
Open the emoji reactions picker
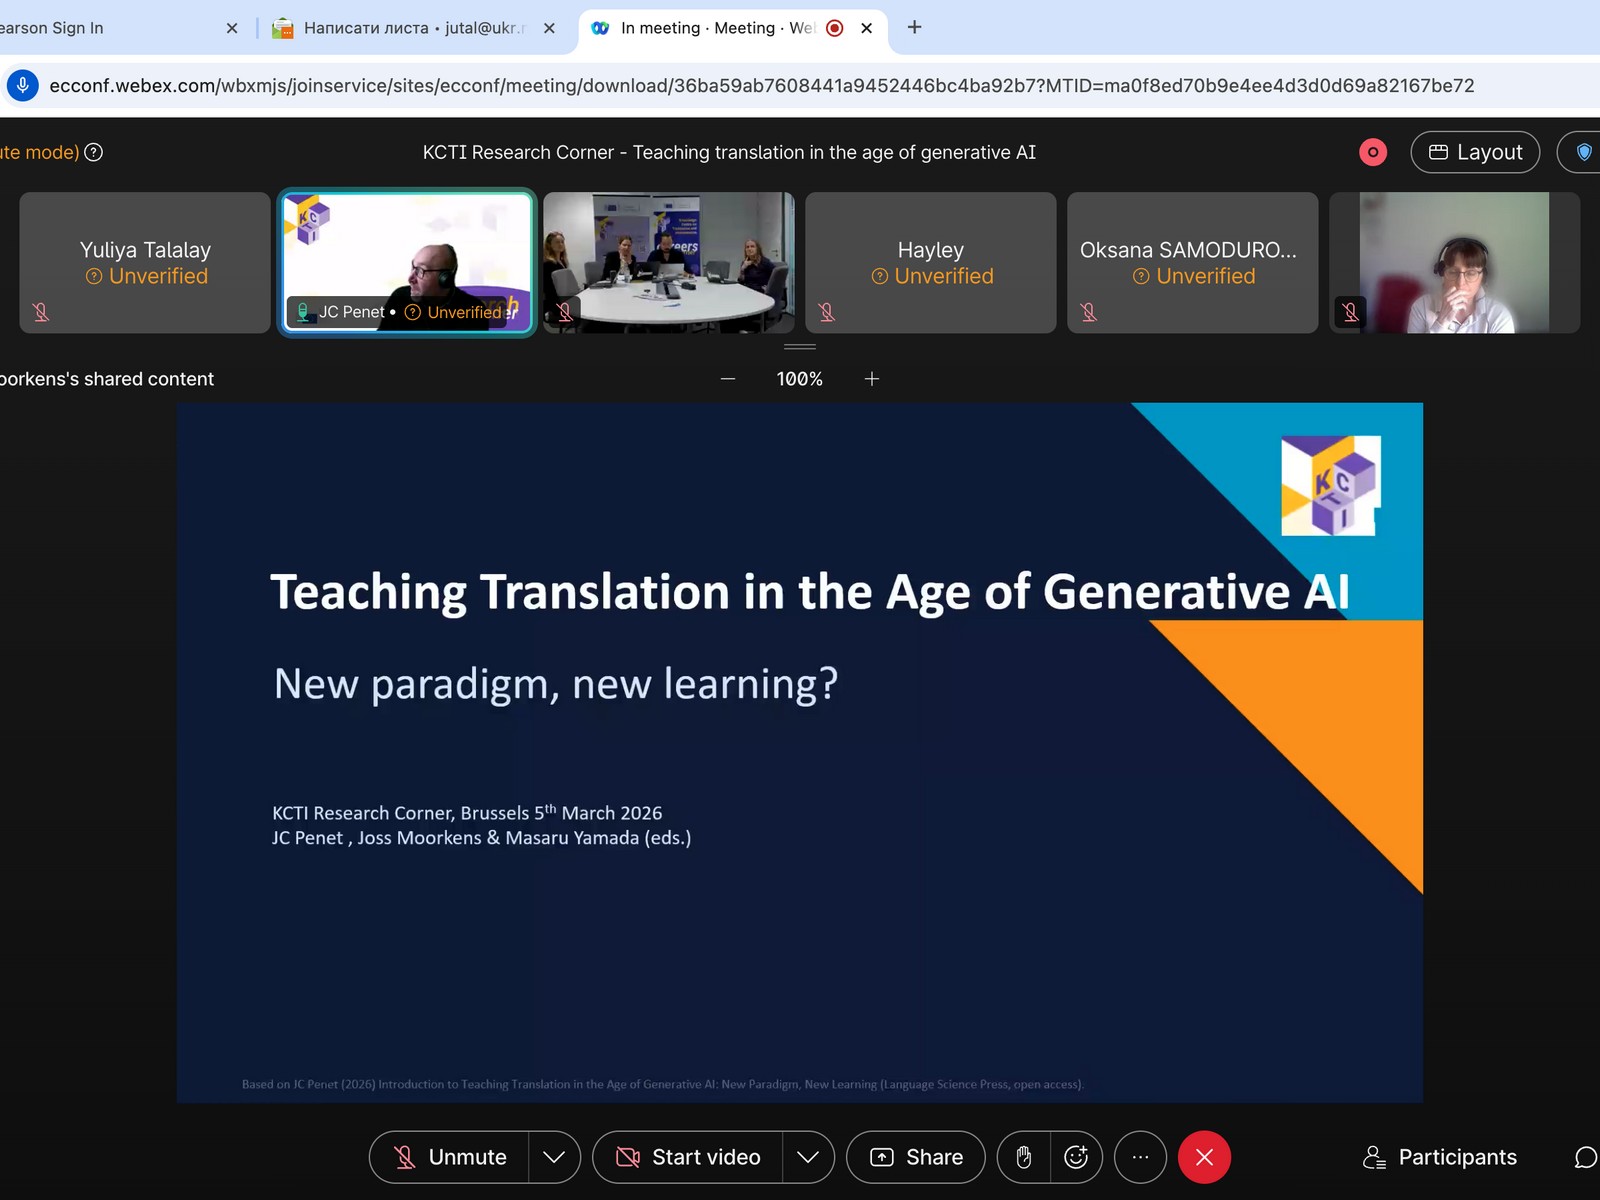(1076, 1157)
